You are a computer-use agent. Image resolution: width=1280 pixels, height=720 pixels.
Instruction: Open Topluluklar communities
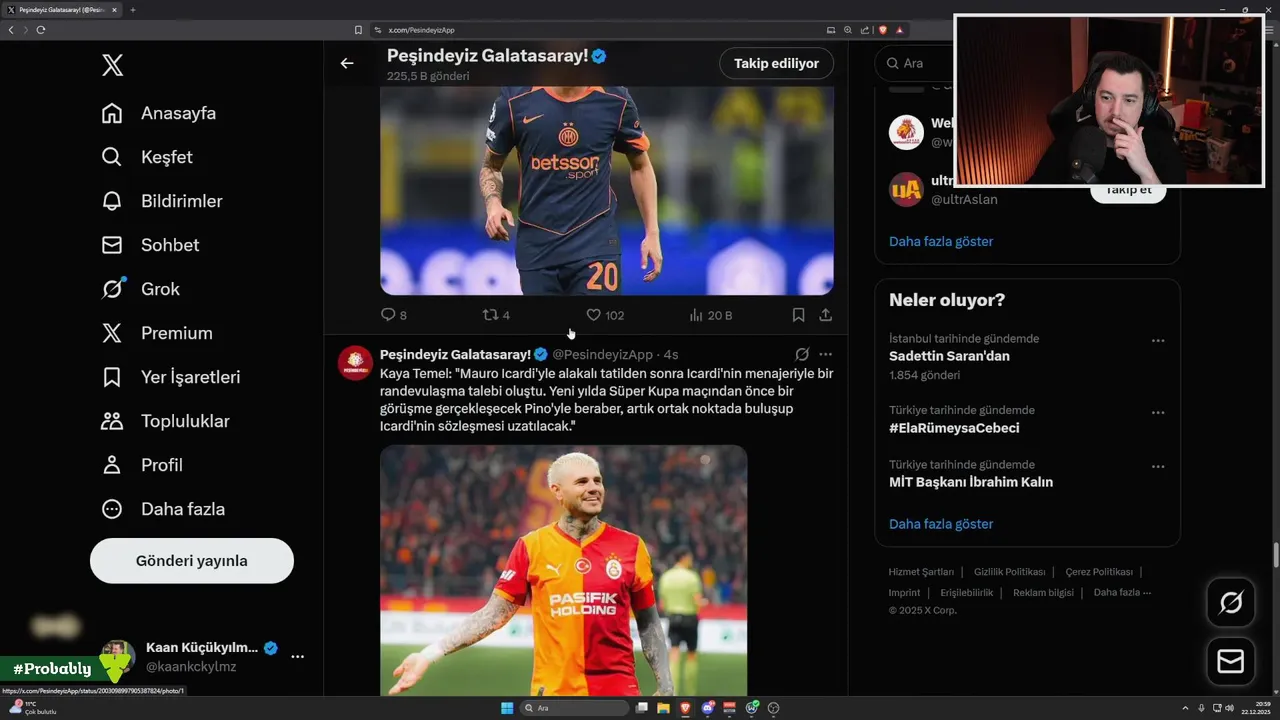165,421
